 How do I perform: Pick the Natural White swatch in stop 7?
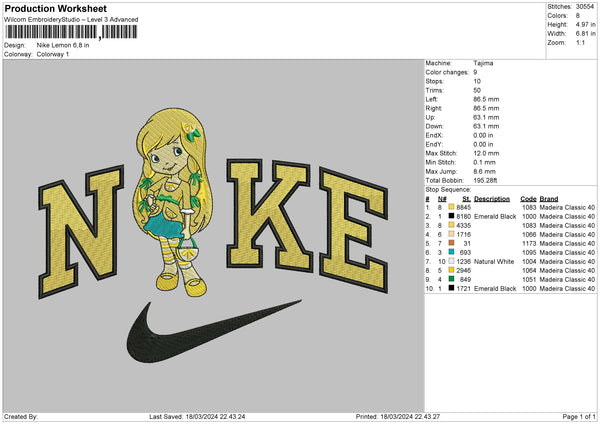(x=452, y=261)
